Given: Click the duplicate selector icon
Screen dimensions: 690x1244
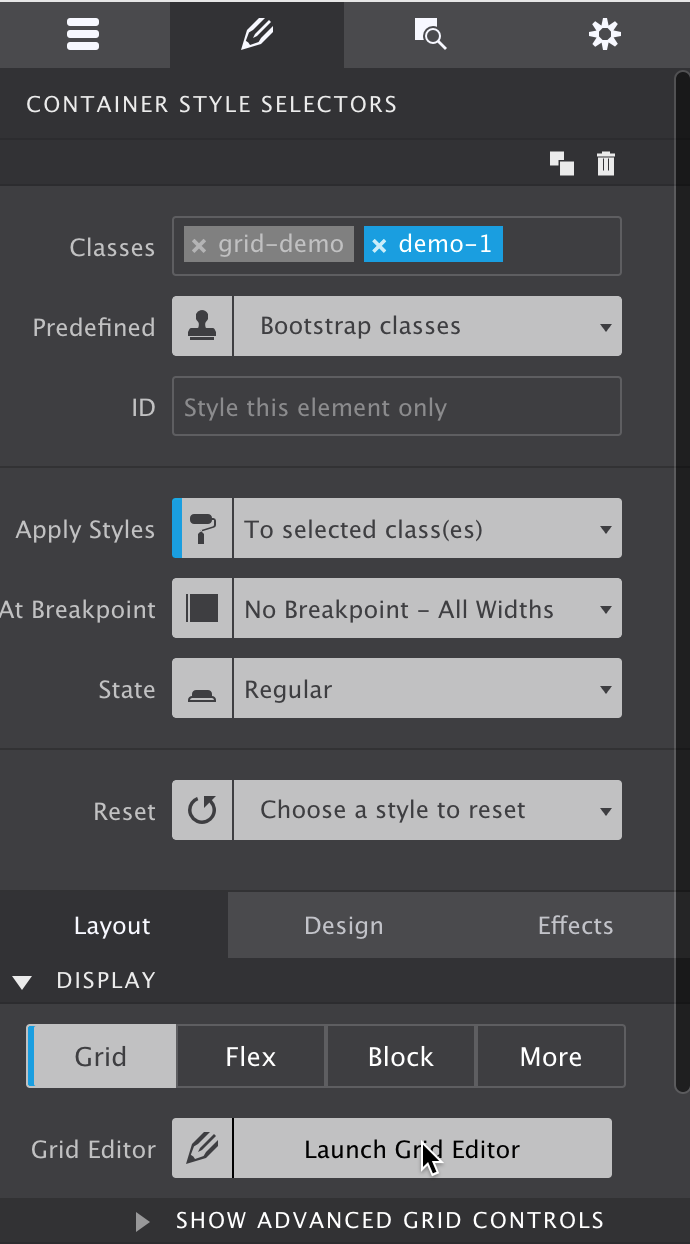Looking at the screenshot, I should (x=561, y=163).
